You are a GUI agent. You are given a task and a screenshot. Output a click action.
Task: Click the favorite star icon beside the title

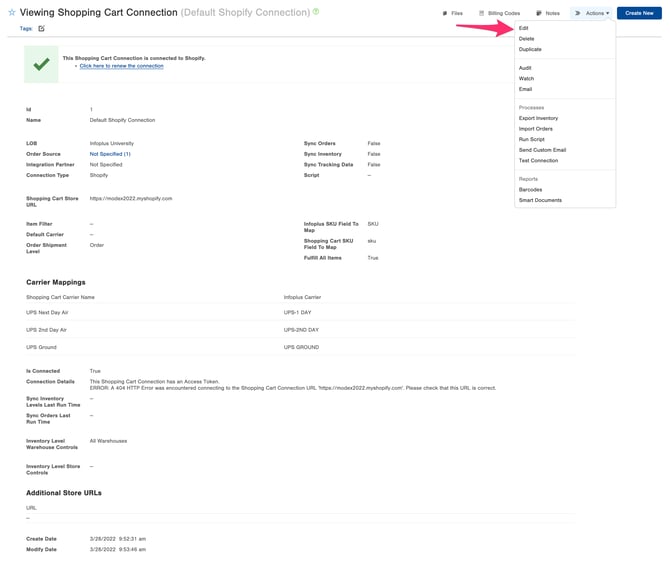(12, 13)
